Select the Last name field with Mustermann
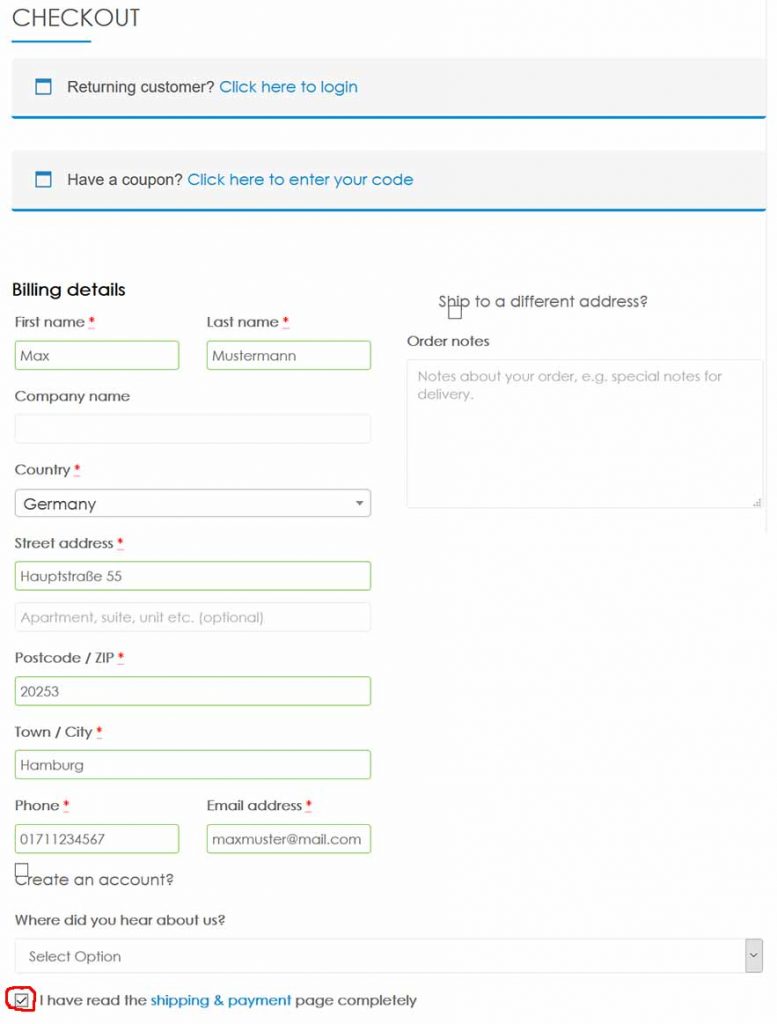777x1024 pixels. (x=289, y=355)
